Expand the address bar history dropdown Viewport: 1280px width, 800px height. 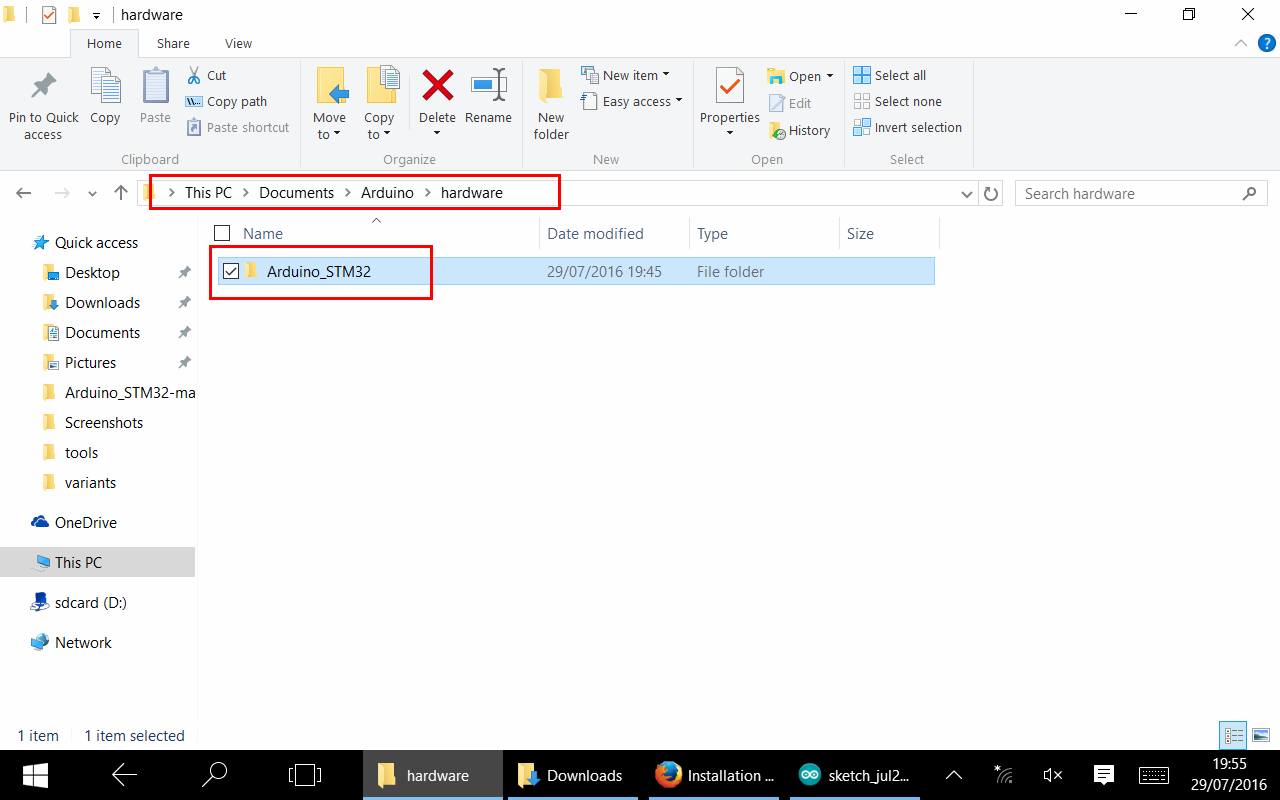click(967, 194)
